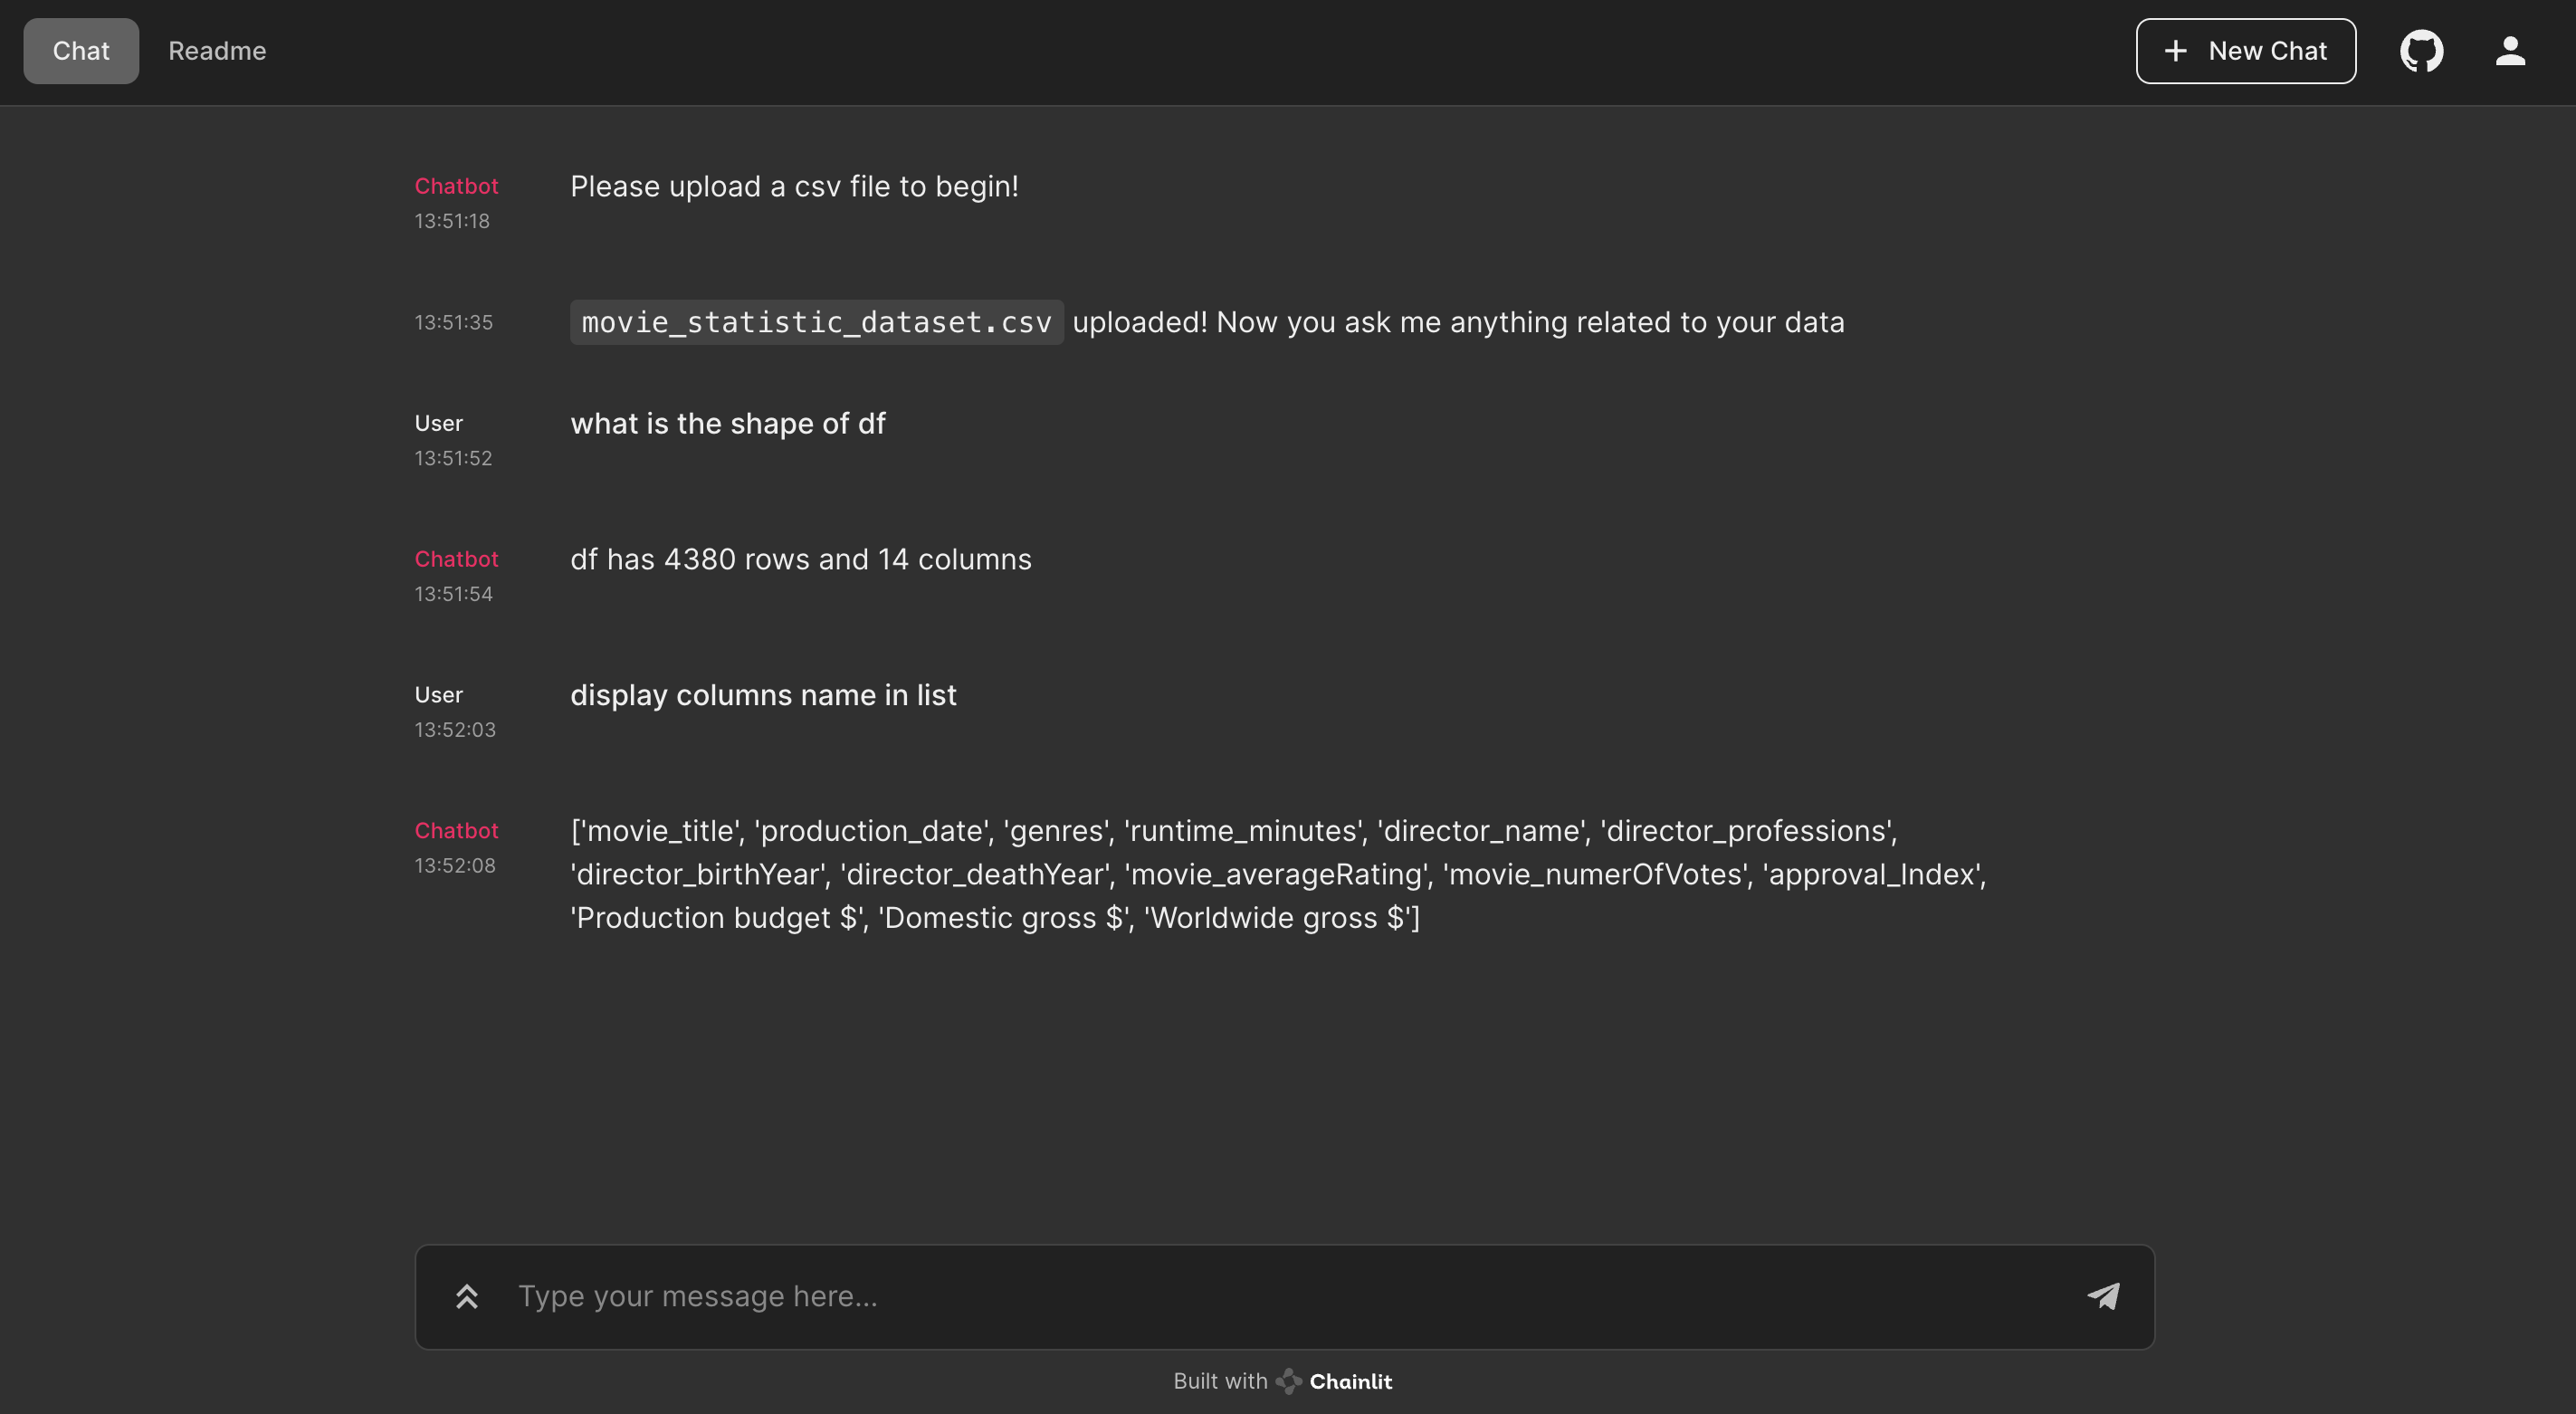This screenshot has height=1414, width=2576.
Task: Select the movie_statistic_dataset.csv filename
Action: (x=816, y=322)
